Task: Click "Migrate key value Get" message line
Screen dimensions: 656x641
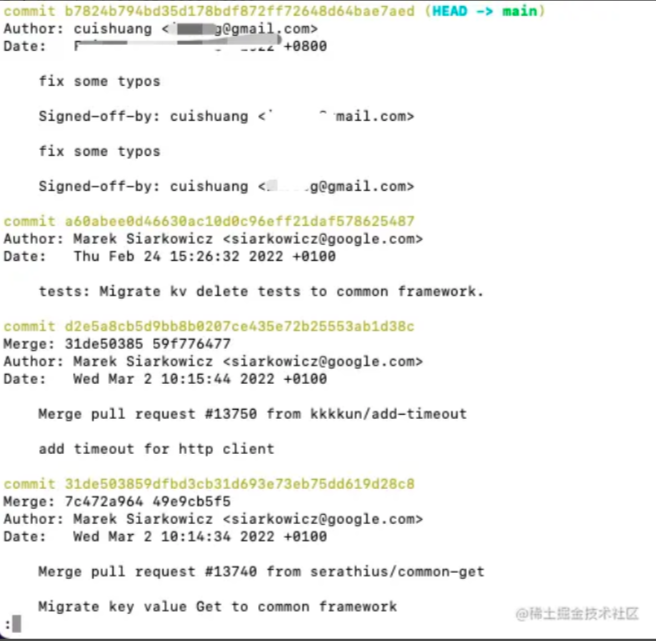Action: (218, 606)
